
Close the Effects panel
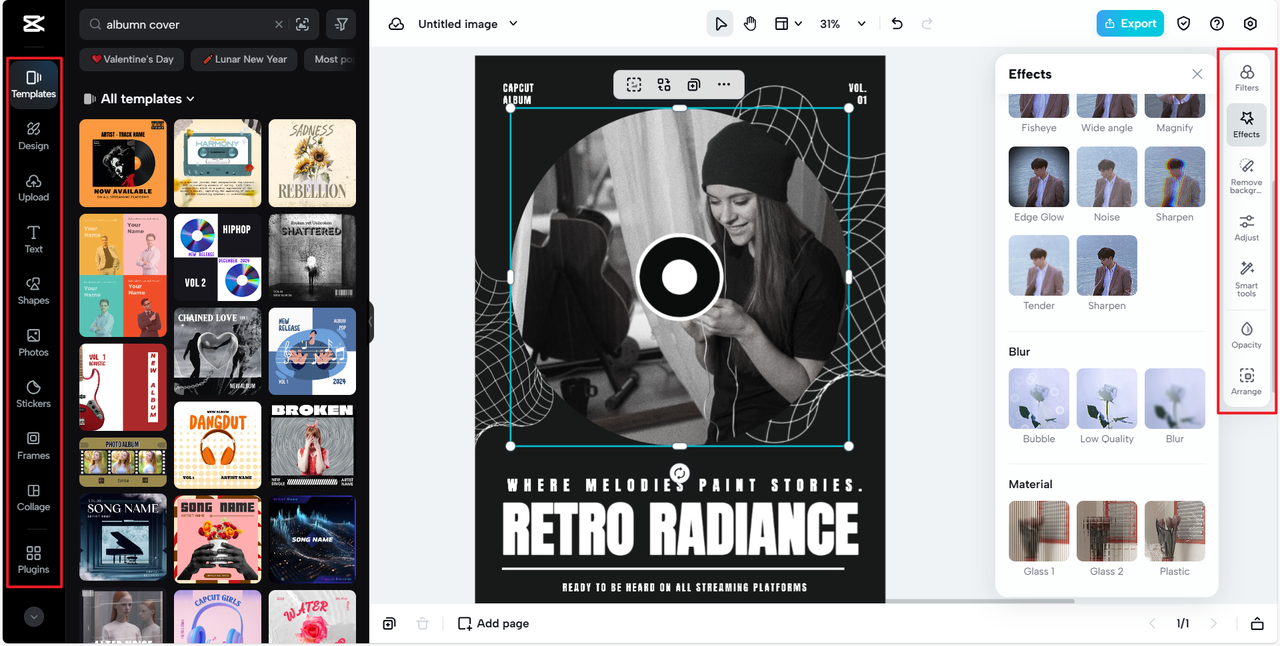point(1197,74)
